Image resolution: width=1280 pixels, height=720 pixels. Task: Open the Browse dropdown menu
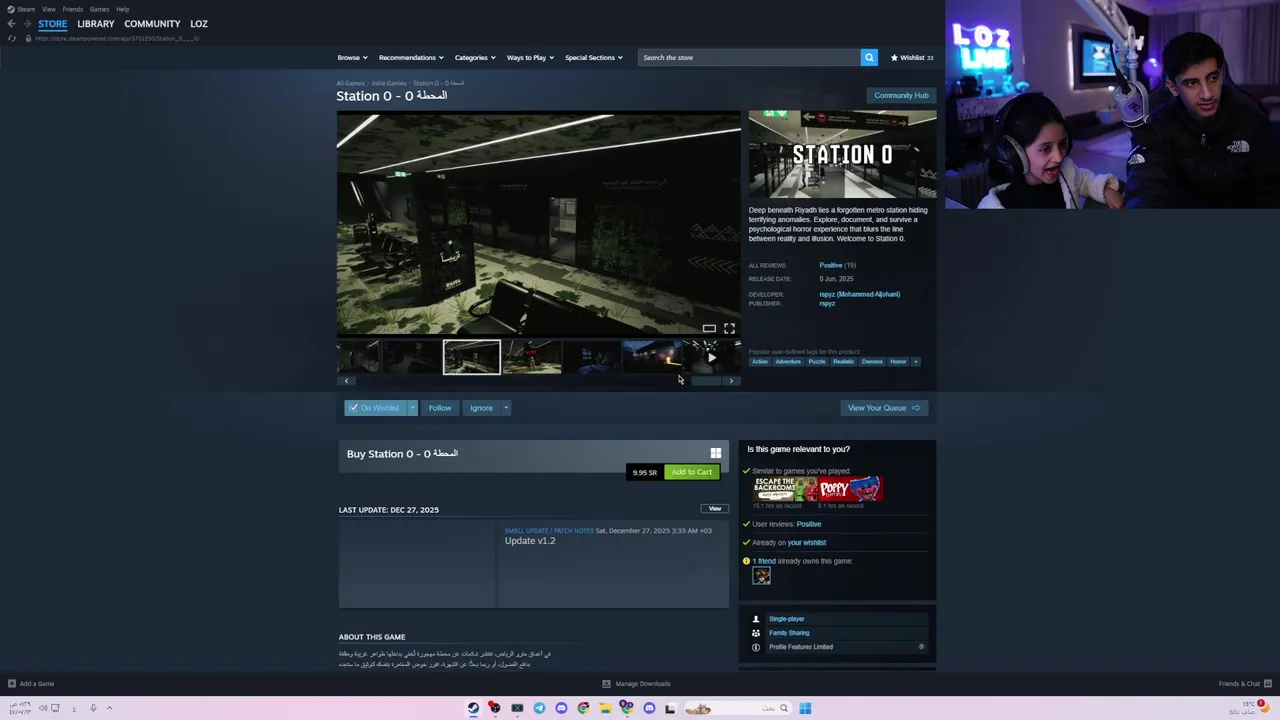(x=352, y=57)
